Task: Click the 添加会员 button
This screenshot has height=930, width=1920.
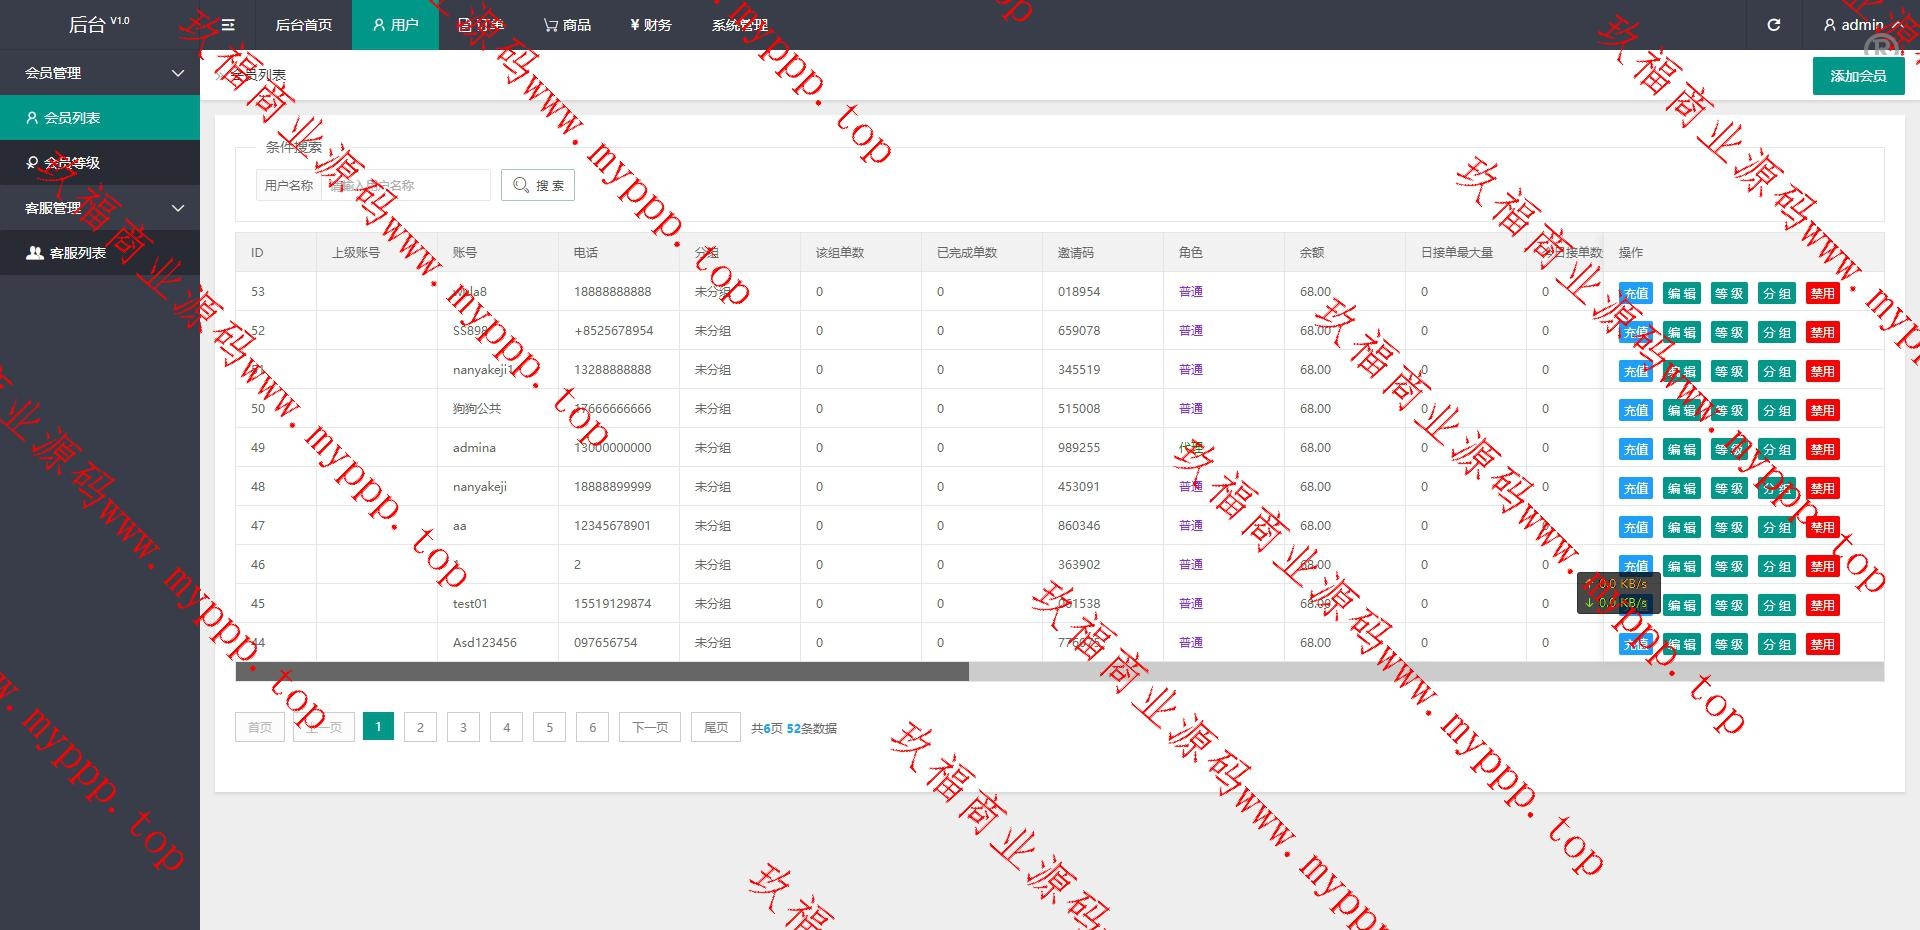Action: click(x=1857, y=76)
